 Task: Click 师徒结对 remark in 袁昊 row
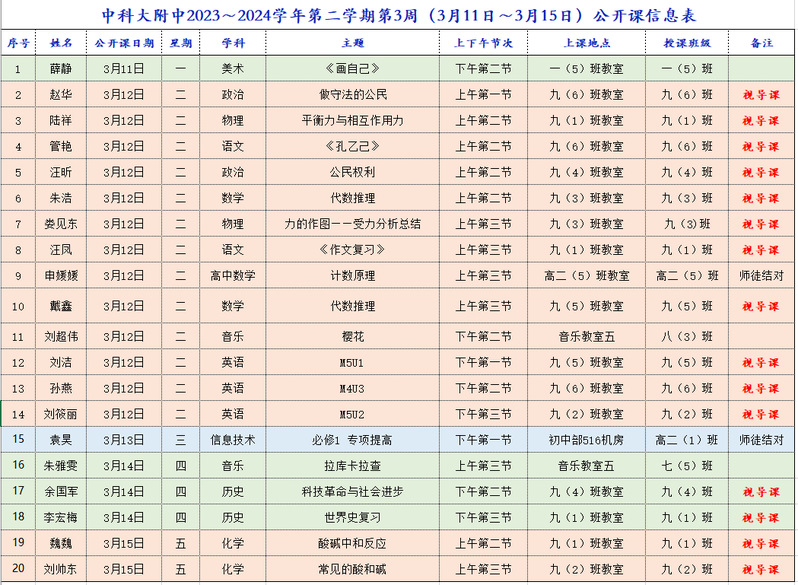[762, 440]
